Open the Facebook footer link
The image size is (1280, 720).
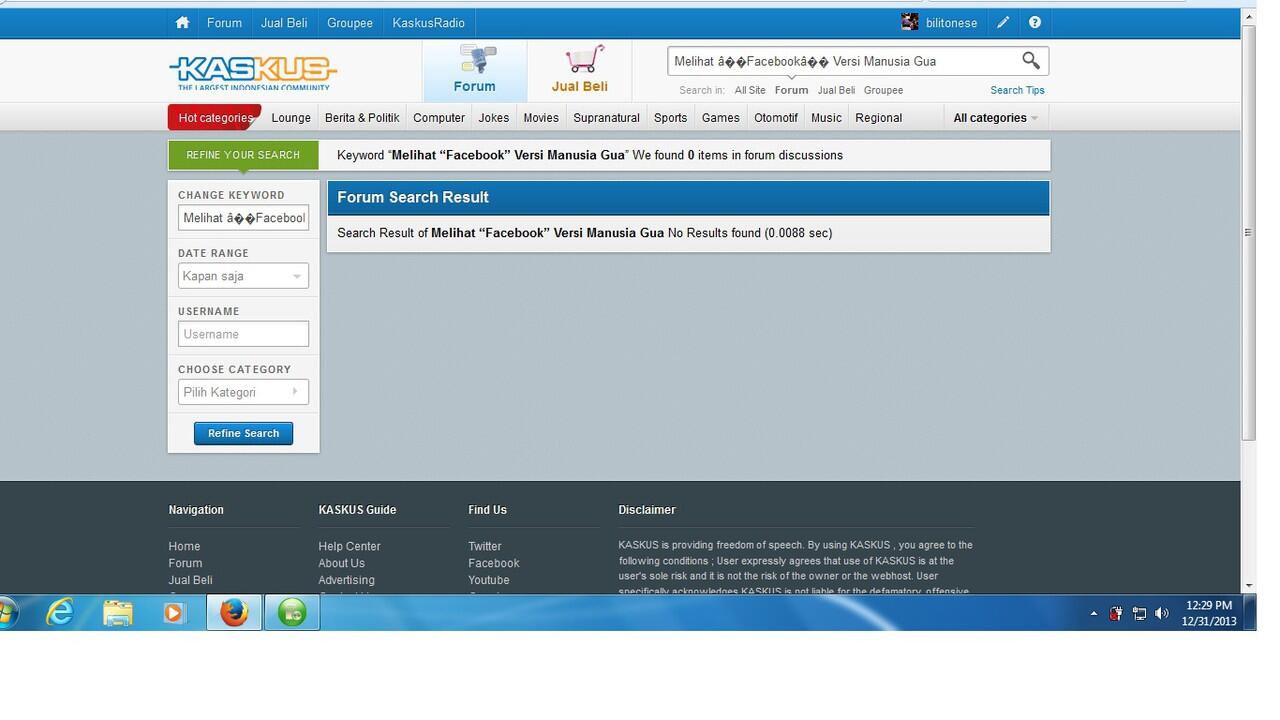pos(494,563)
